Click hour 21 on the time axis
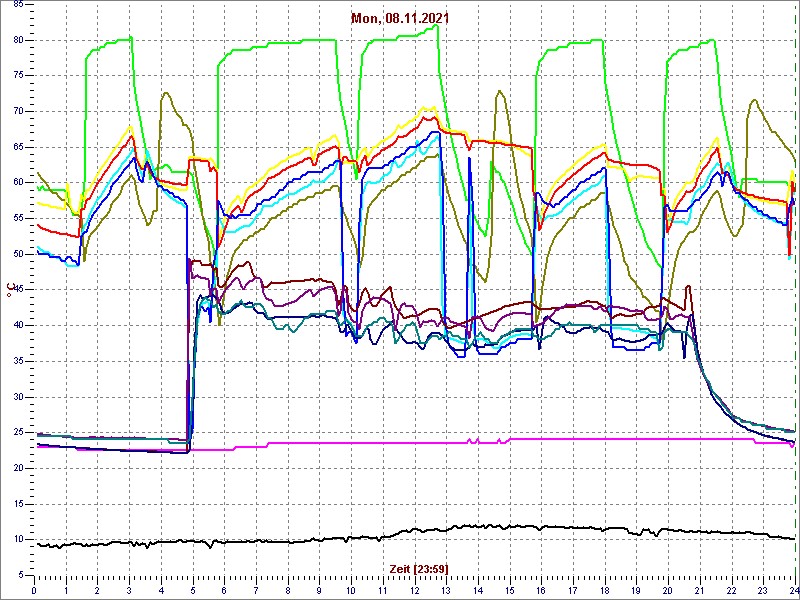The image size is (800, 600). (x=700, y=590)
